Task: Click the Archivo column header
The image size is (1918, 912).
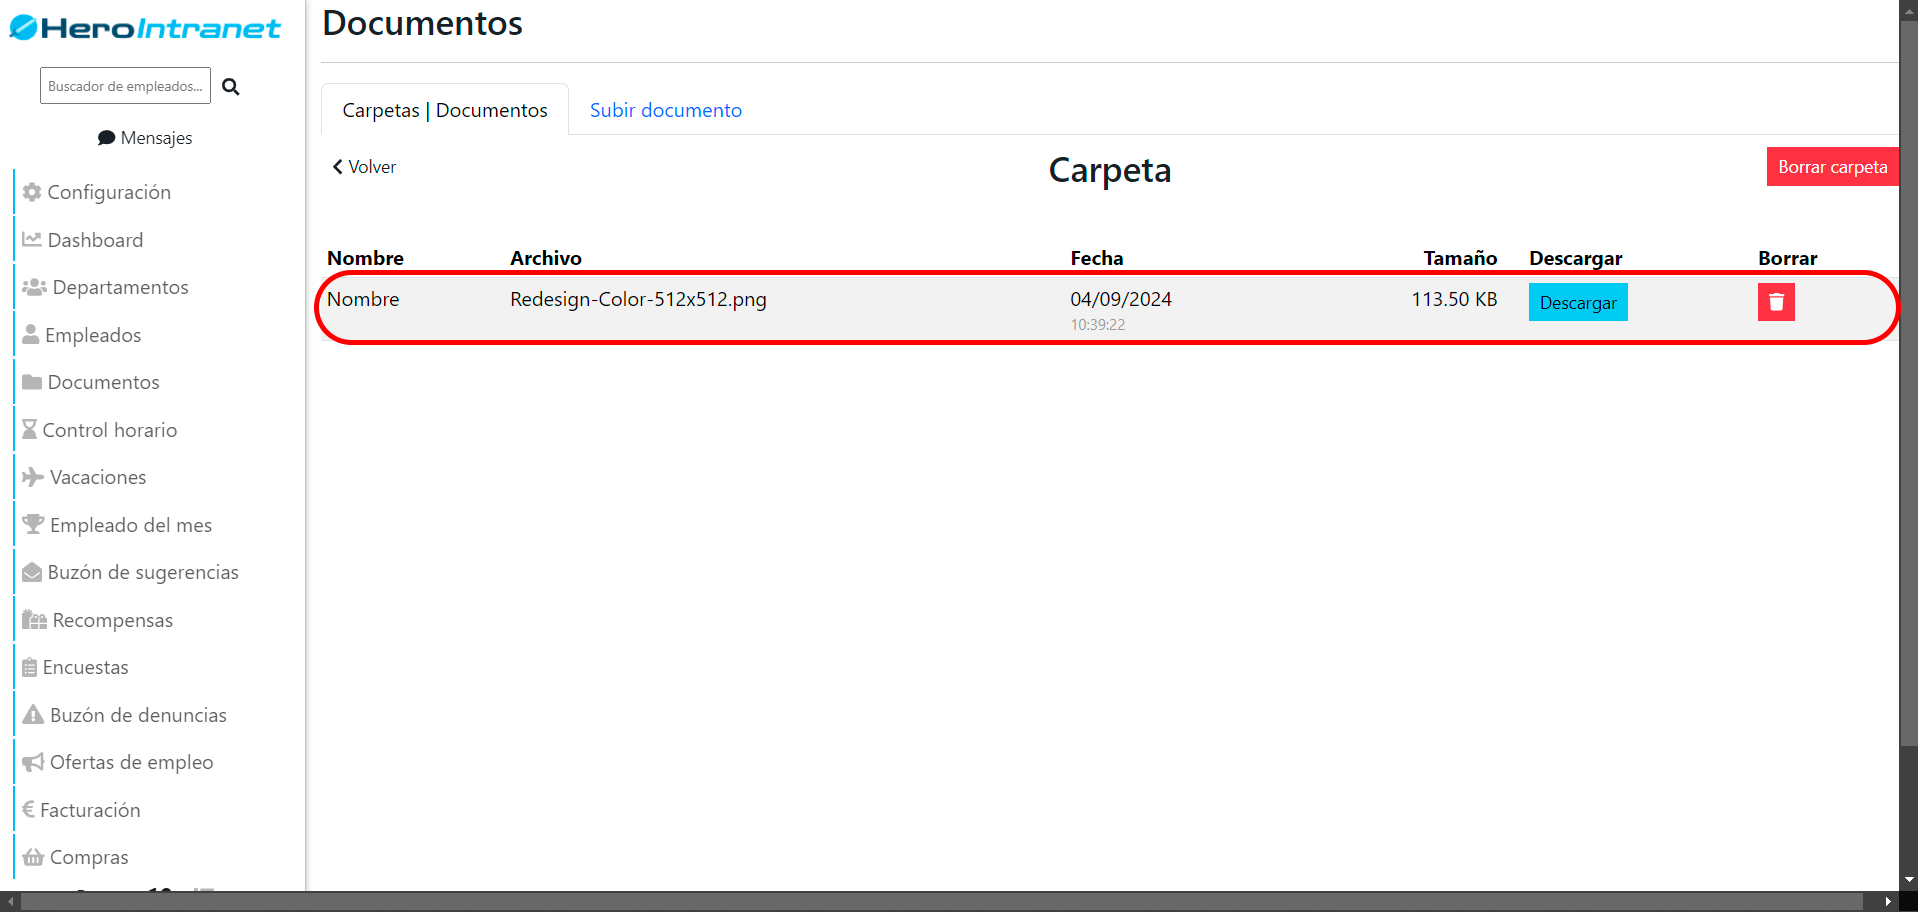Action: pos(546,258)
